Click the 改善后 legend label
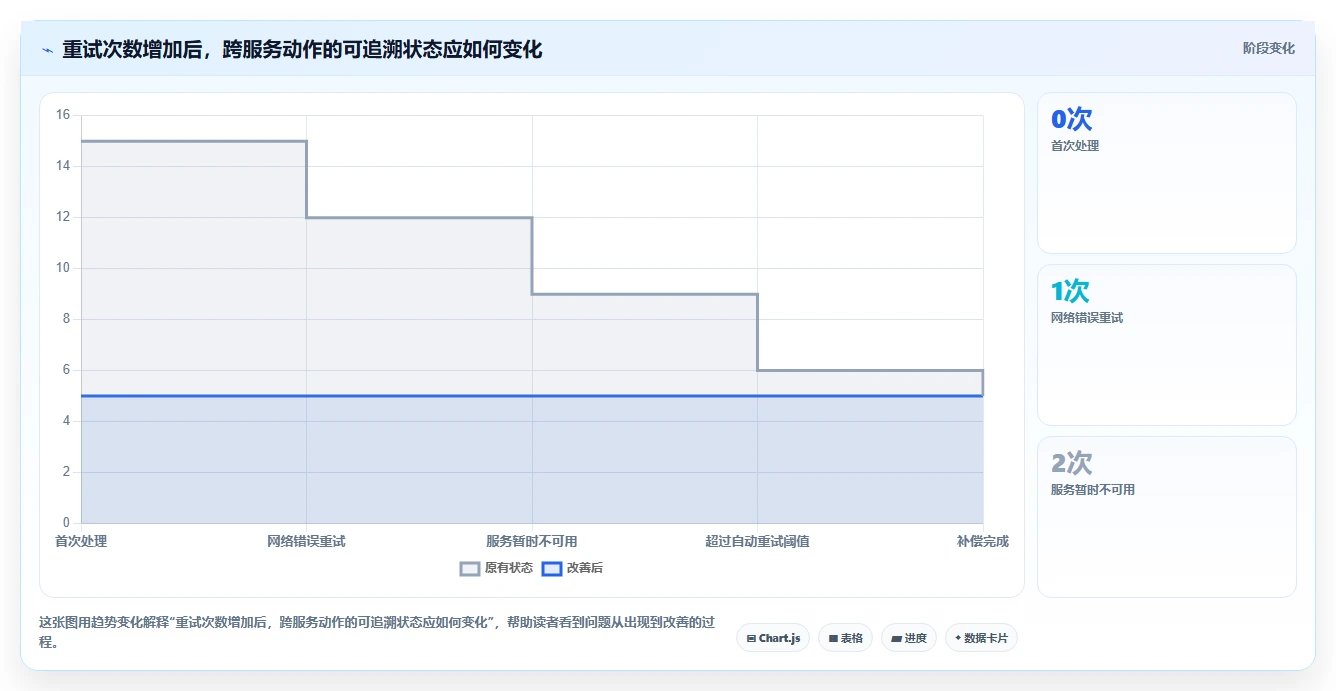 (585, 568)
